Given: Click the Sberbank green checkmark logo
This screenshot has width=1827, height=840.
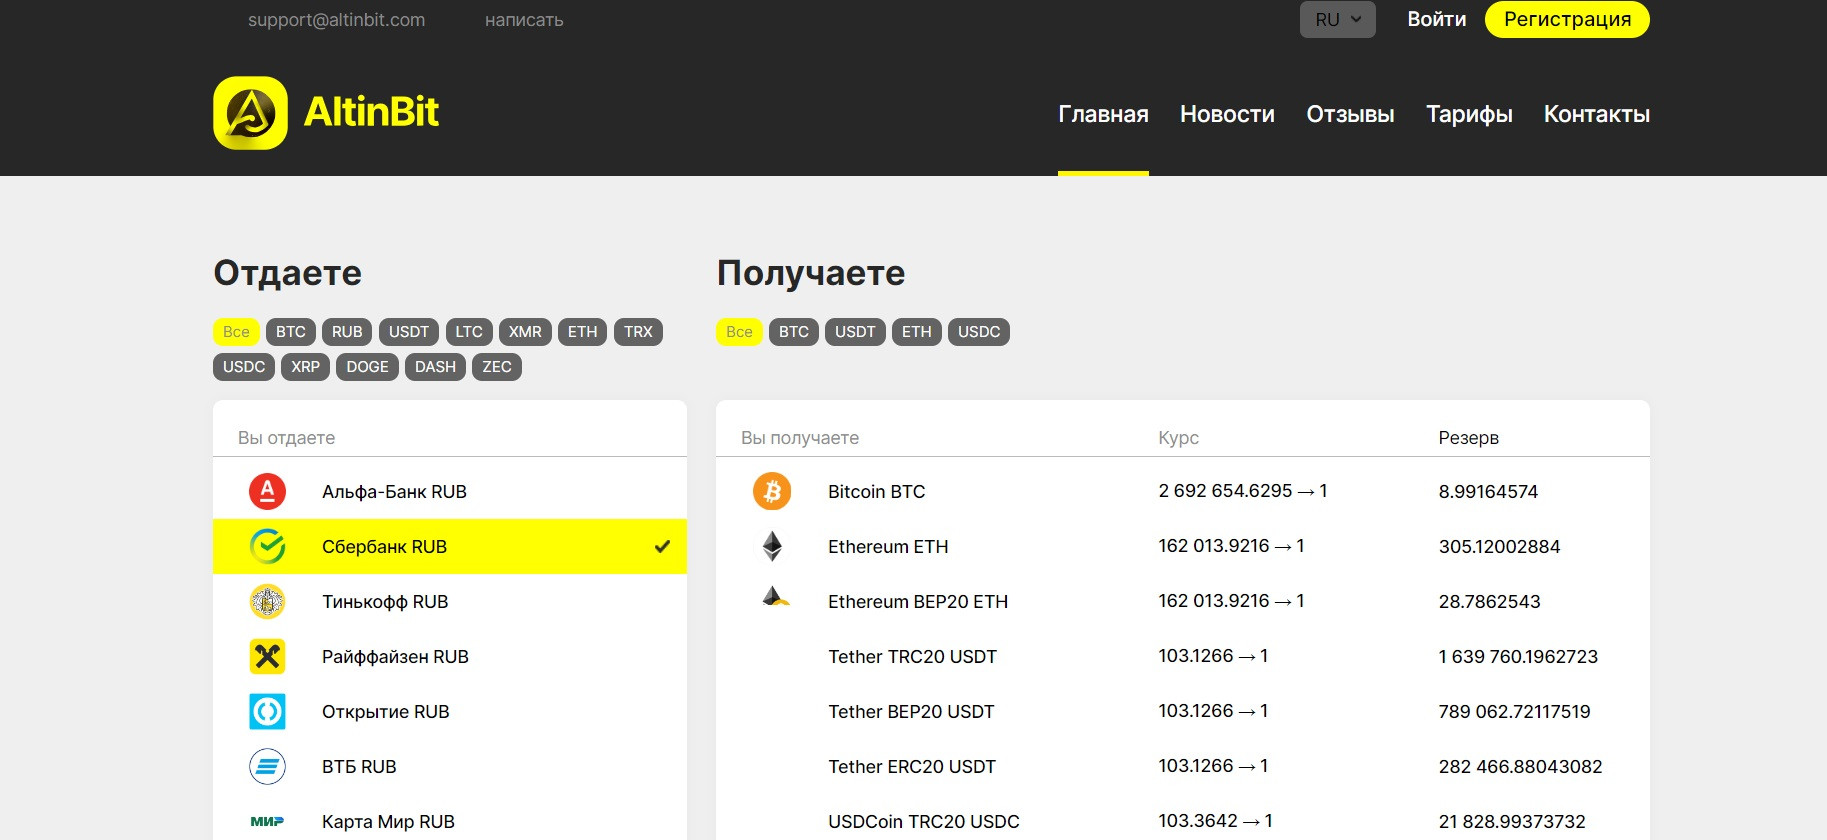Looking at the screenshot, I should pyautogui.click(x=267, y=546).
